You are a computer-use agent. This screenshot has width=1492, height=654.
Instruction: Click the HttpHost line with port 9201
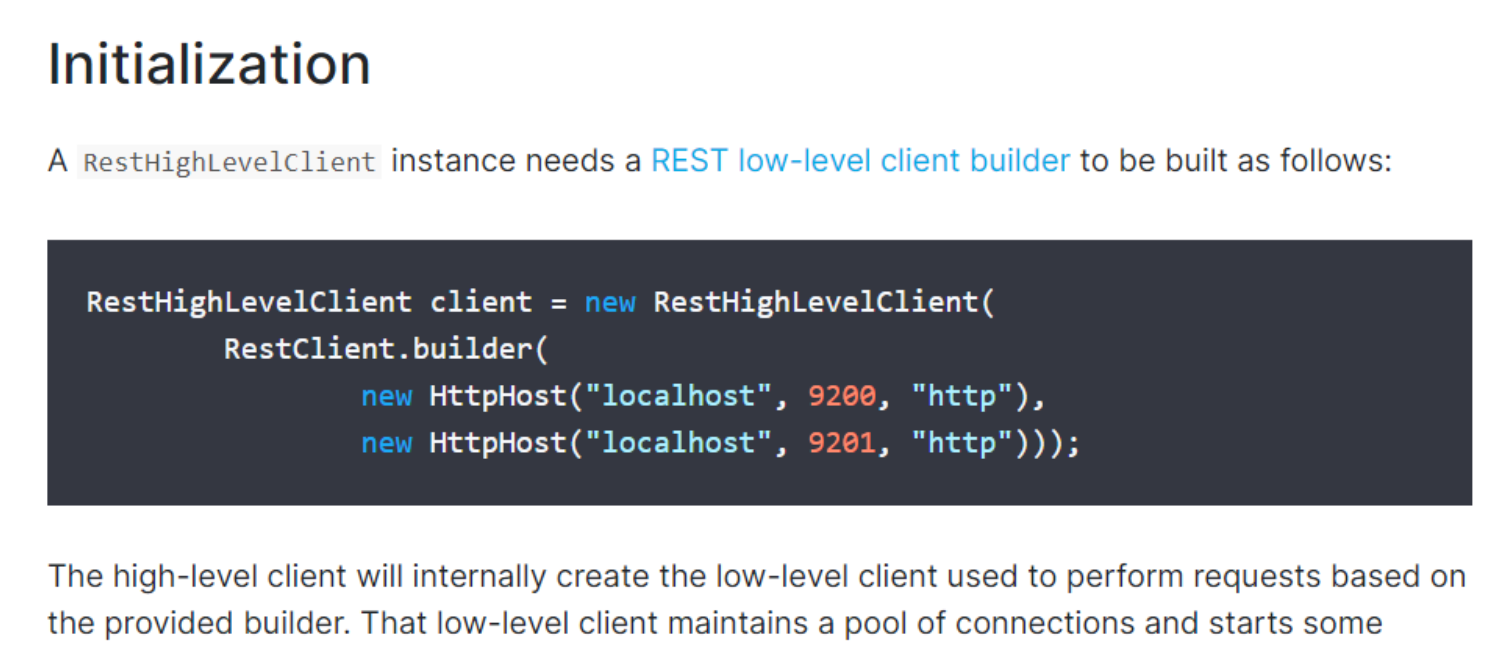pyautogui.click(x=721, y=443)
